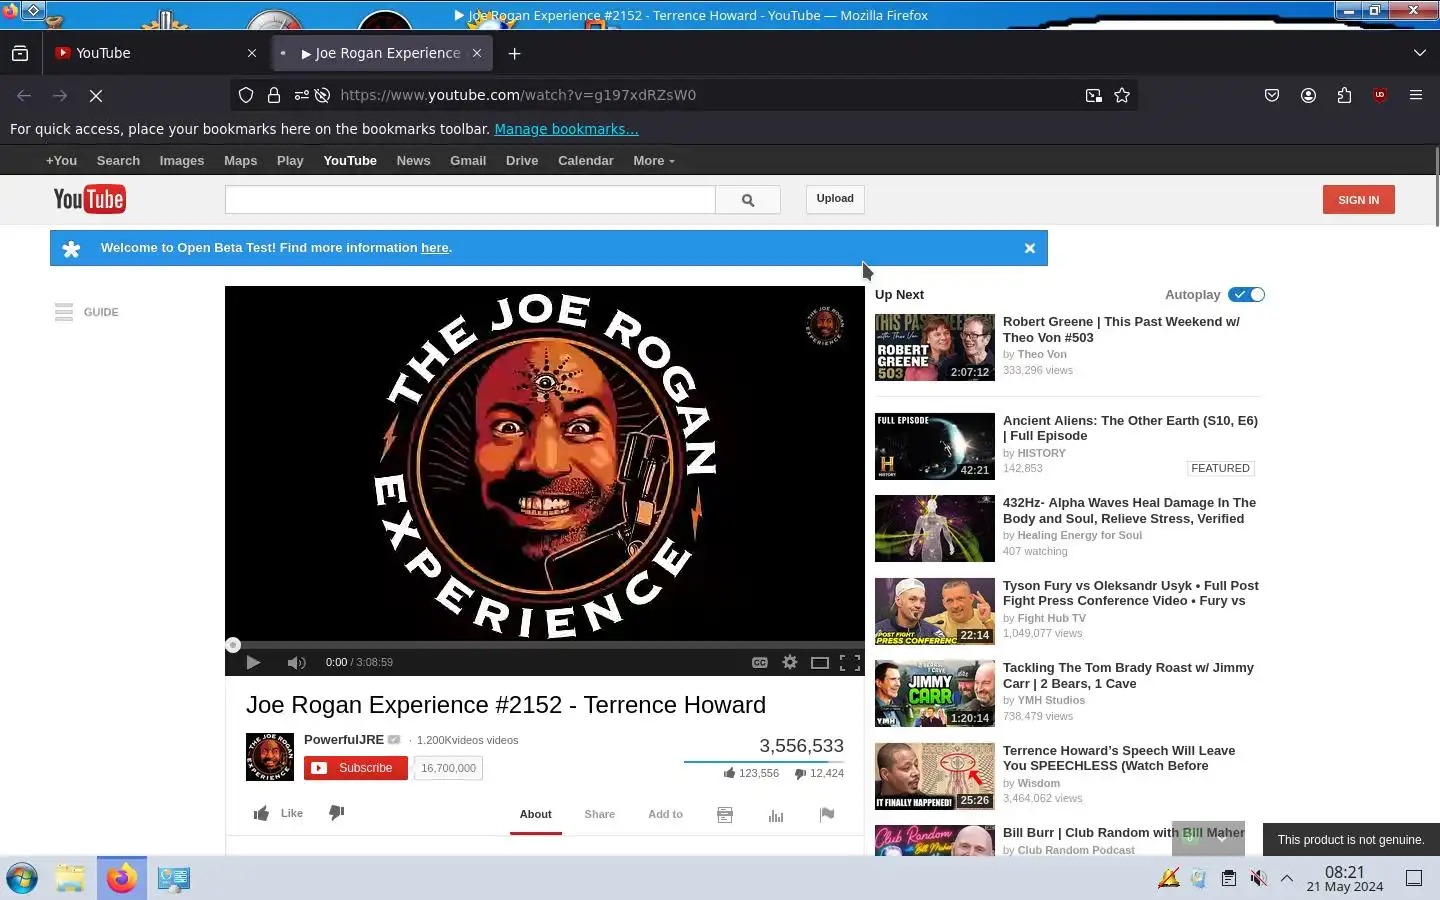Open video player settings gear
Viewport: 1440px width, 900px height.
[x=790, y=662]
